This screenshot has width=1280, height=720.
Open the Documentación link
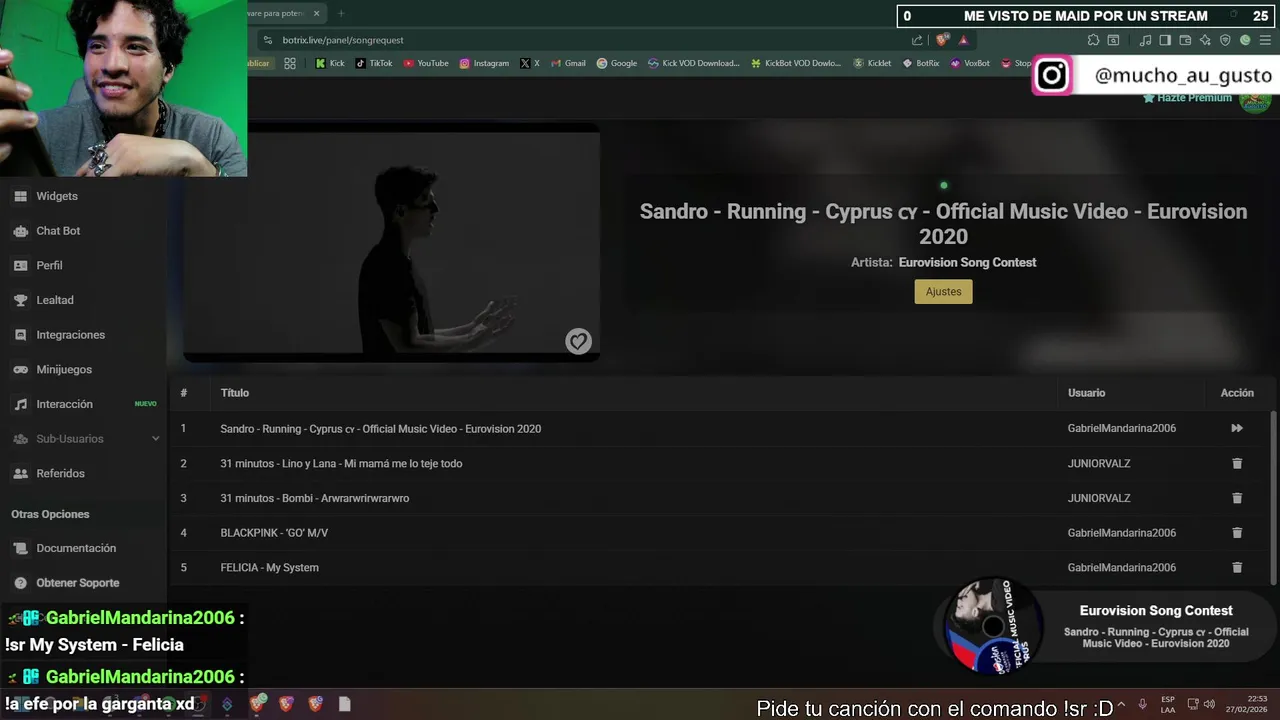(76, 548)
